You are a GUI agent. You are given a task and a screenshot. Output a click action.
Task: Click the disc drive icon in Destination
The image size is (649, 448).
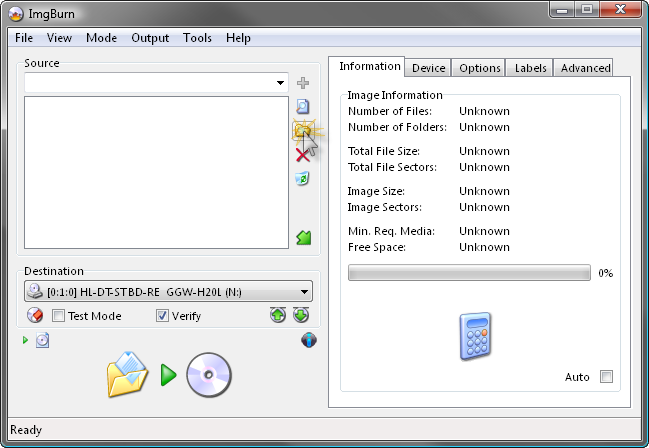point(35,291)
